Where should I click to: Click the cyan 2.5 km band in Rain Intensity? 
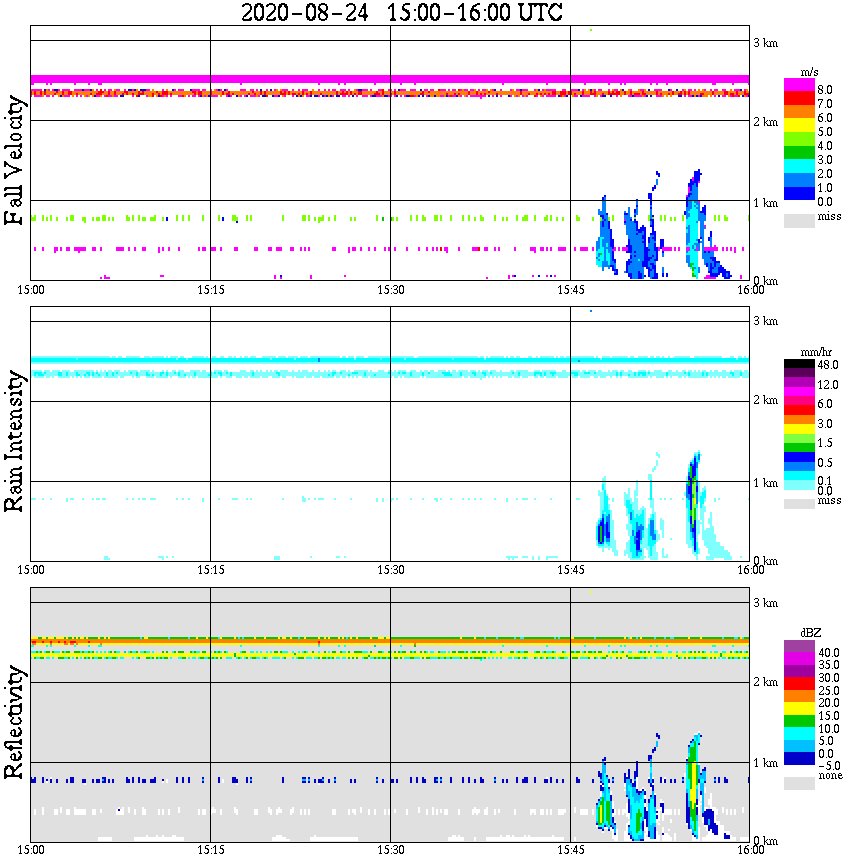coord(390,360)
